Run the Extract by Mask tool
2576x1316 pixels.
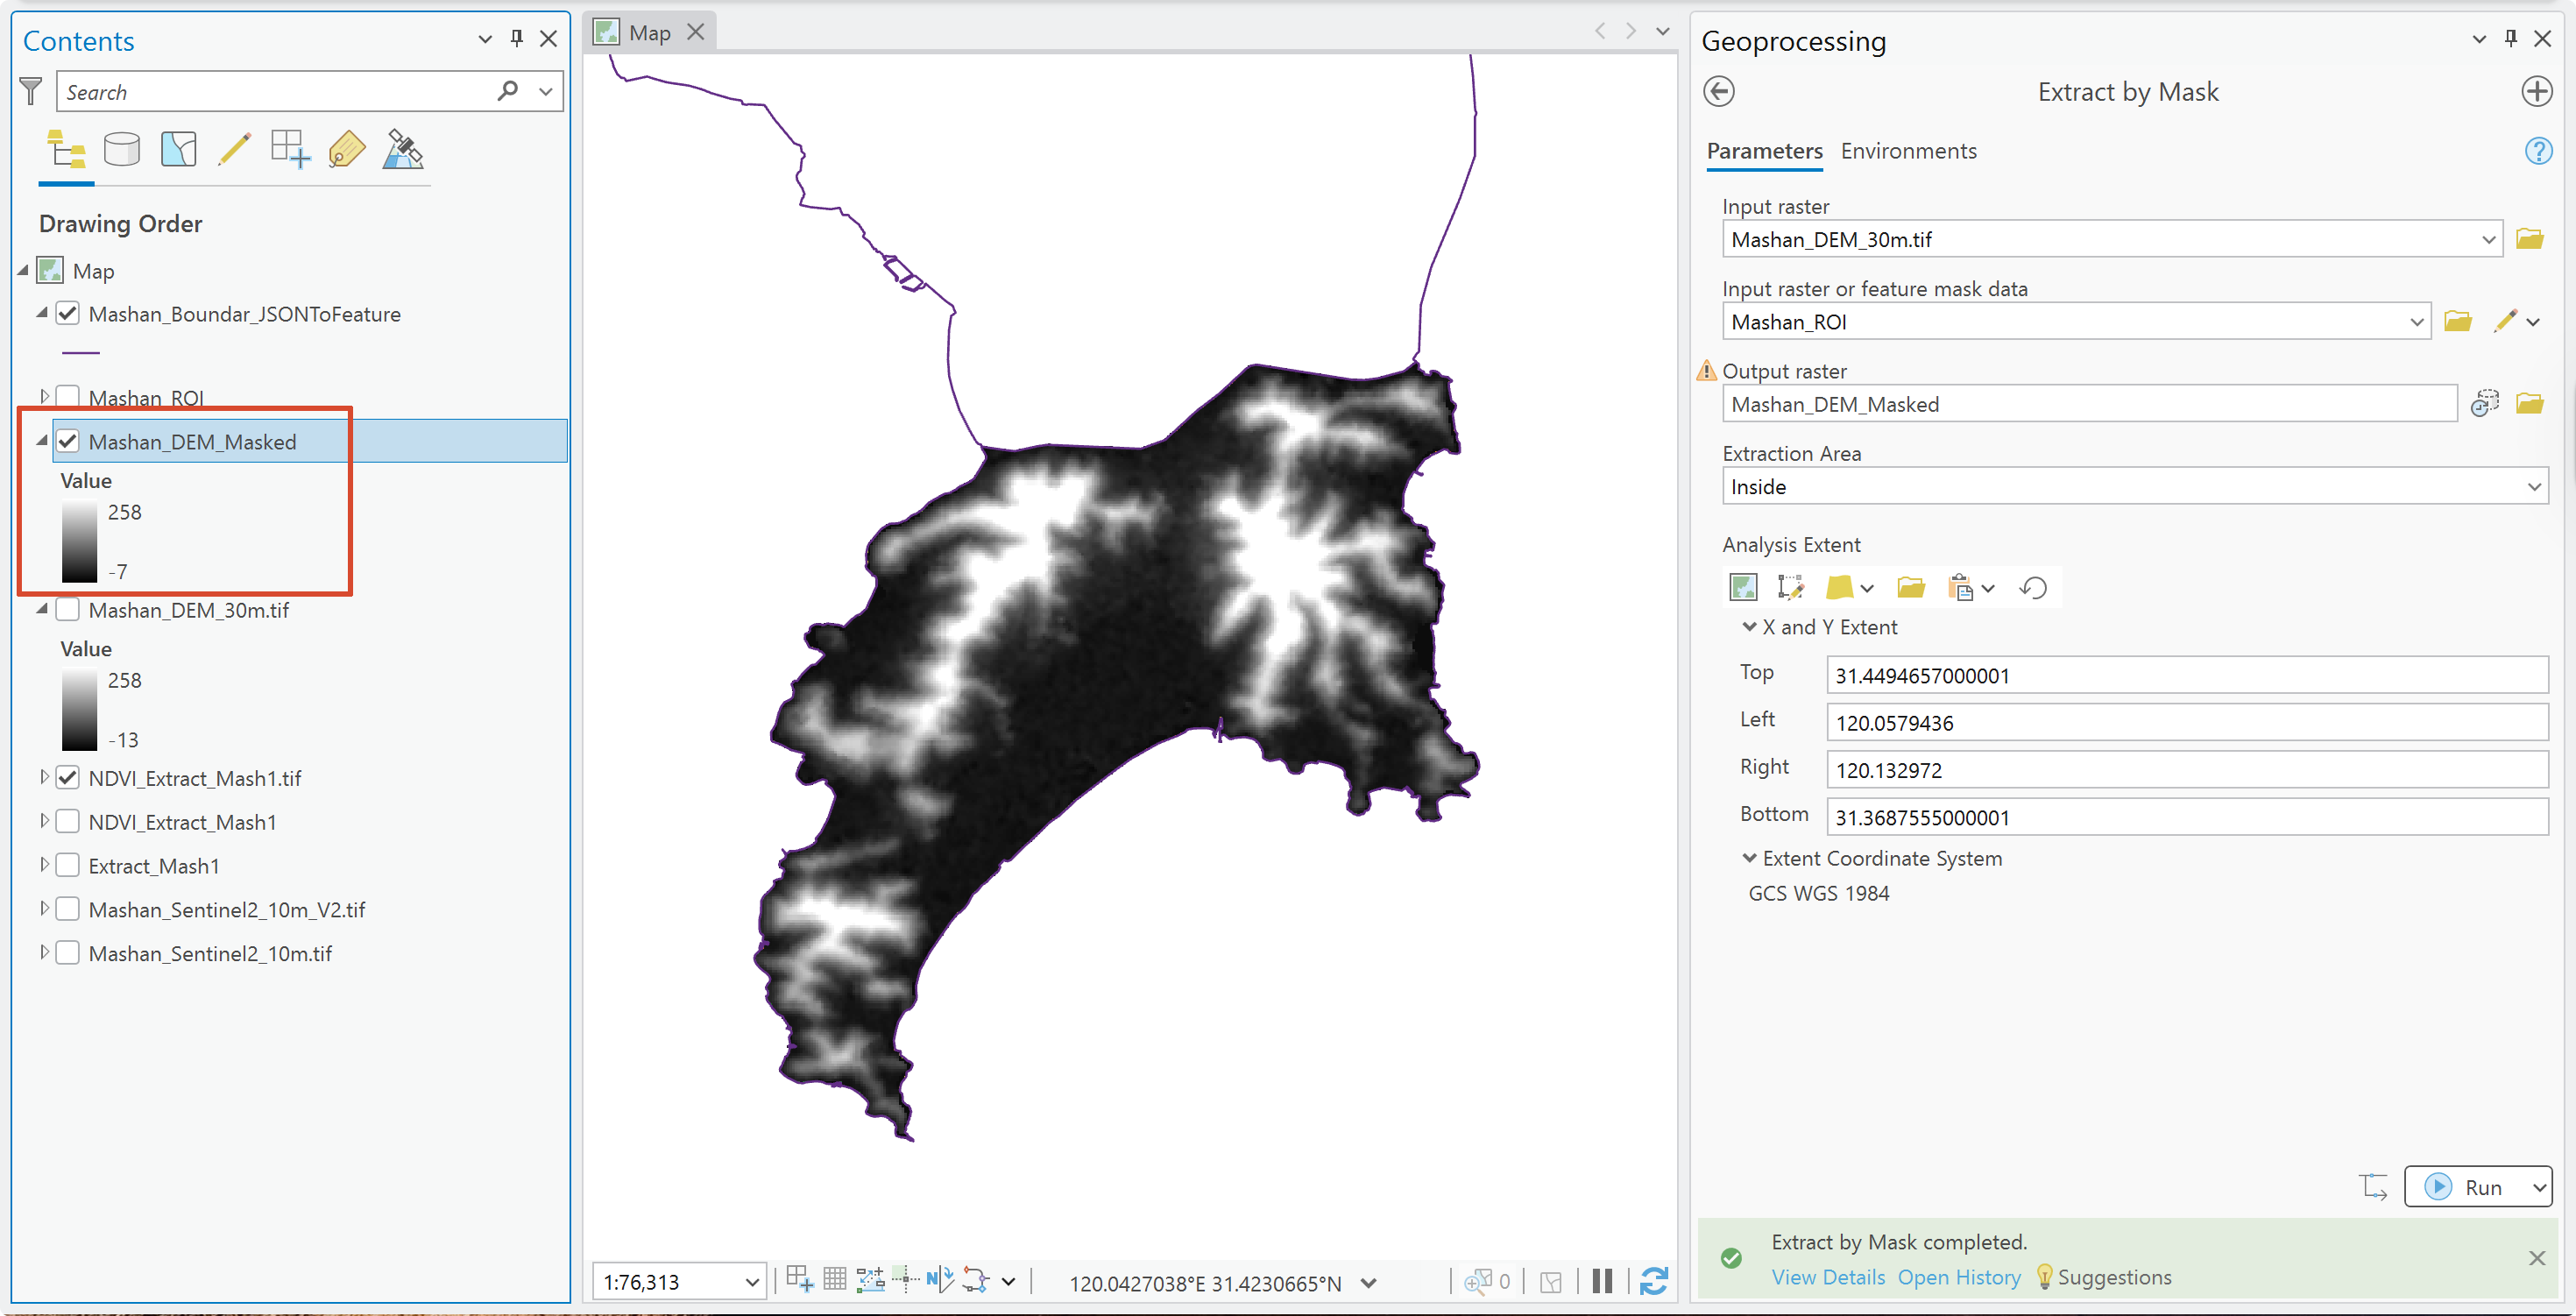[x=2466, y=1187]
